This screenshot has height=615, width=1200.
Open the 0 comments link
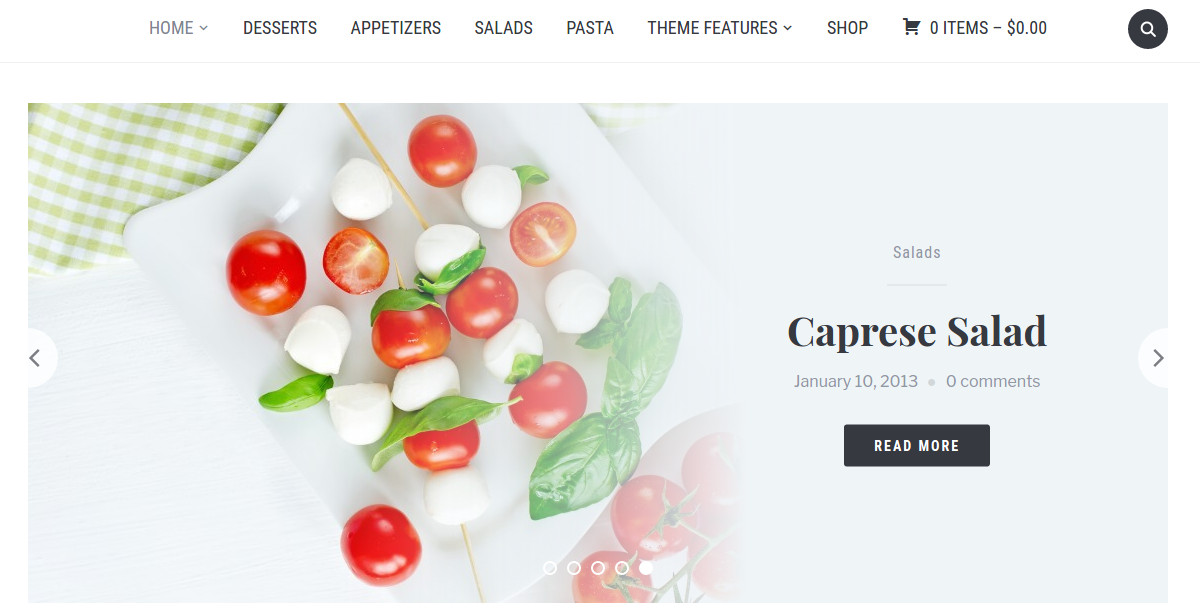pos(993,381)
